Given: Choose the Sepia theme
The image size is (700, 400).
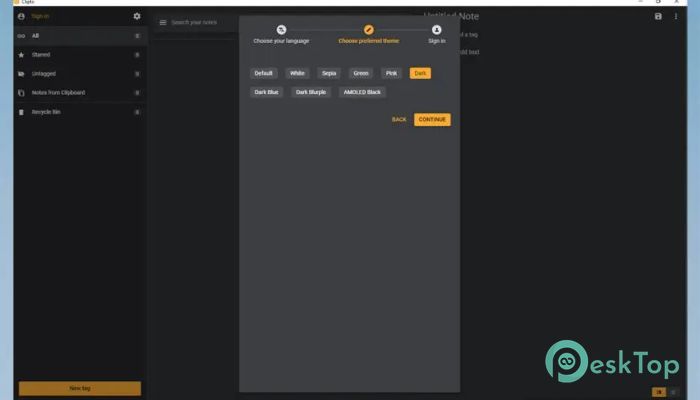Looking at the screenshot, I should point(329,73).
